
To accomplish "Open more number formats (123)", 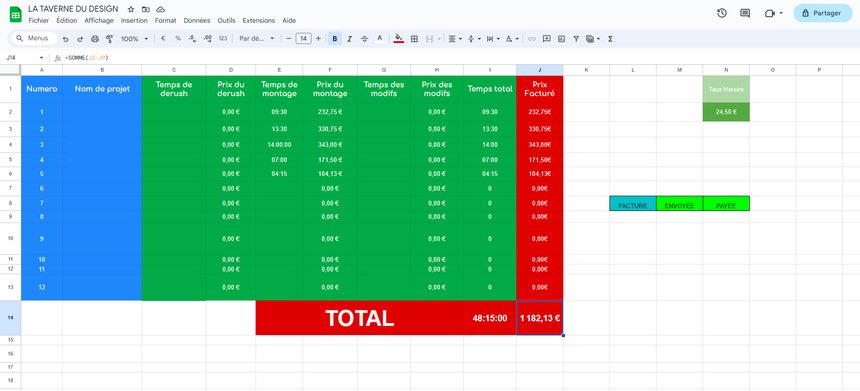I will pos(223,39).
